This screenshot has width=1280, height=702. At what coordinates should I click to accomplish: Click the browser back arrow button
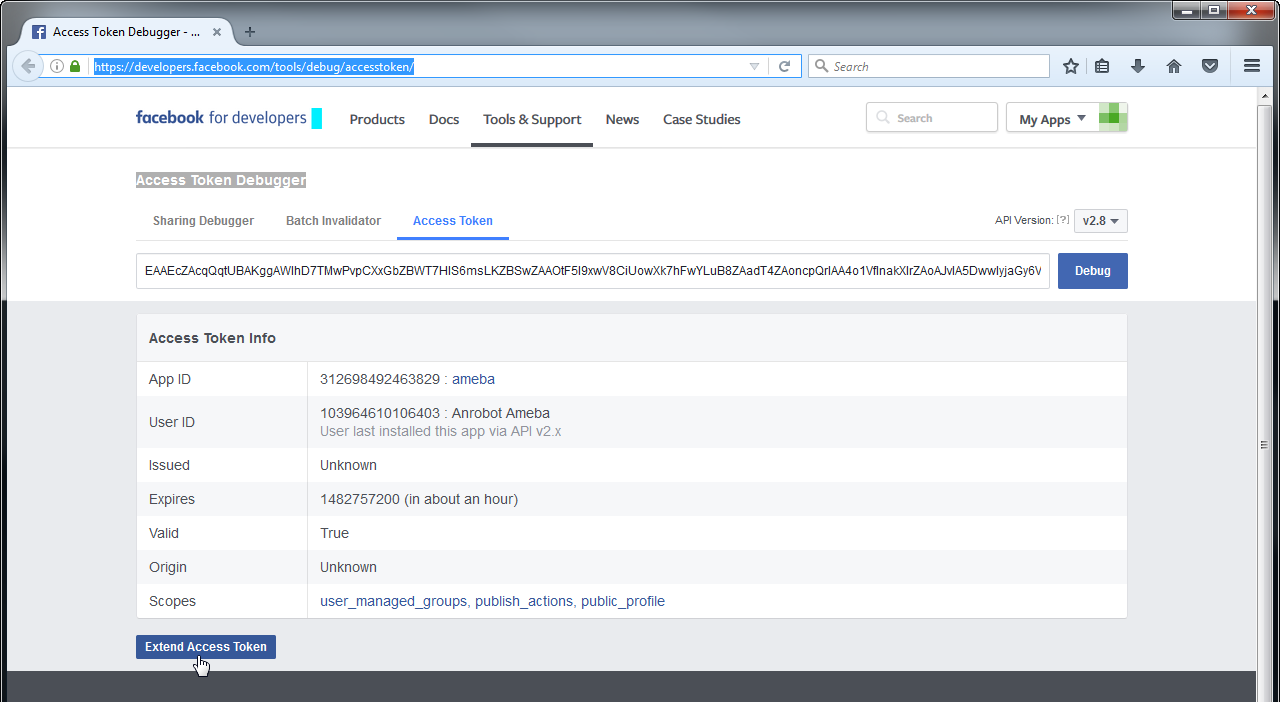(x=28, y=66)
